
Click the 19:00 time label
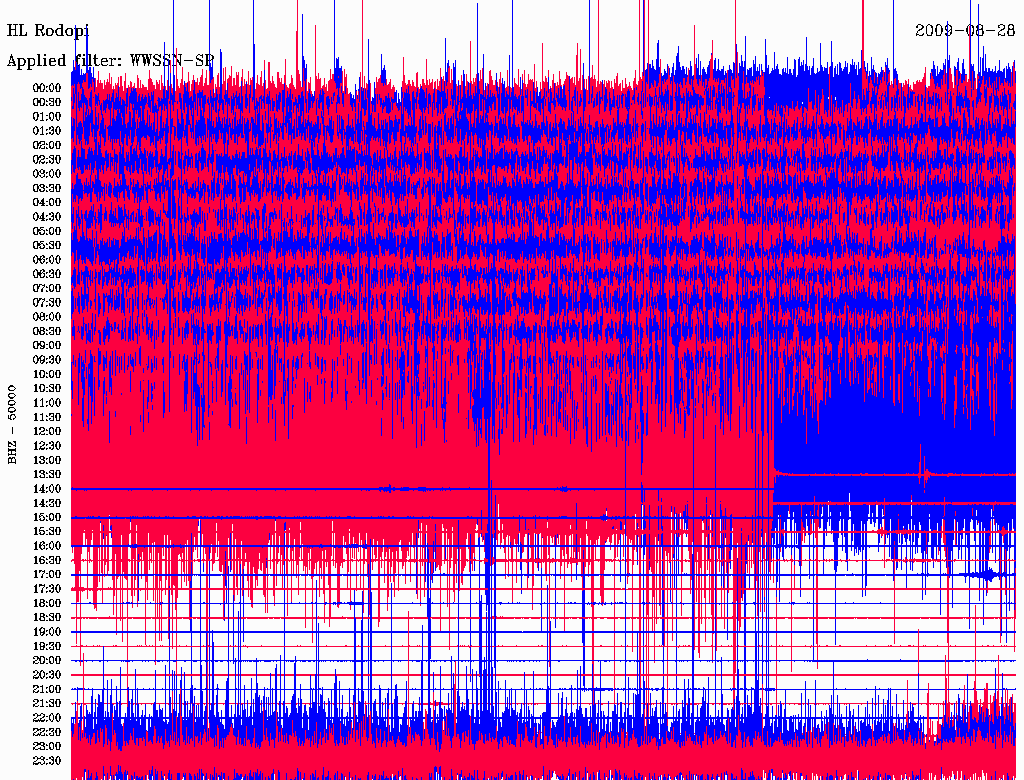(x=47, y=632)
